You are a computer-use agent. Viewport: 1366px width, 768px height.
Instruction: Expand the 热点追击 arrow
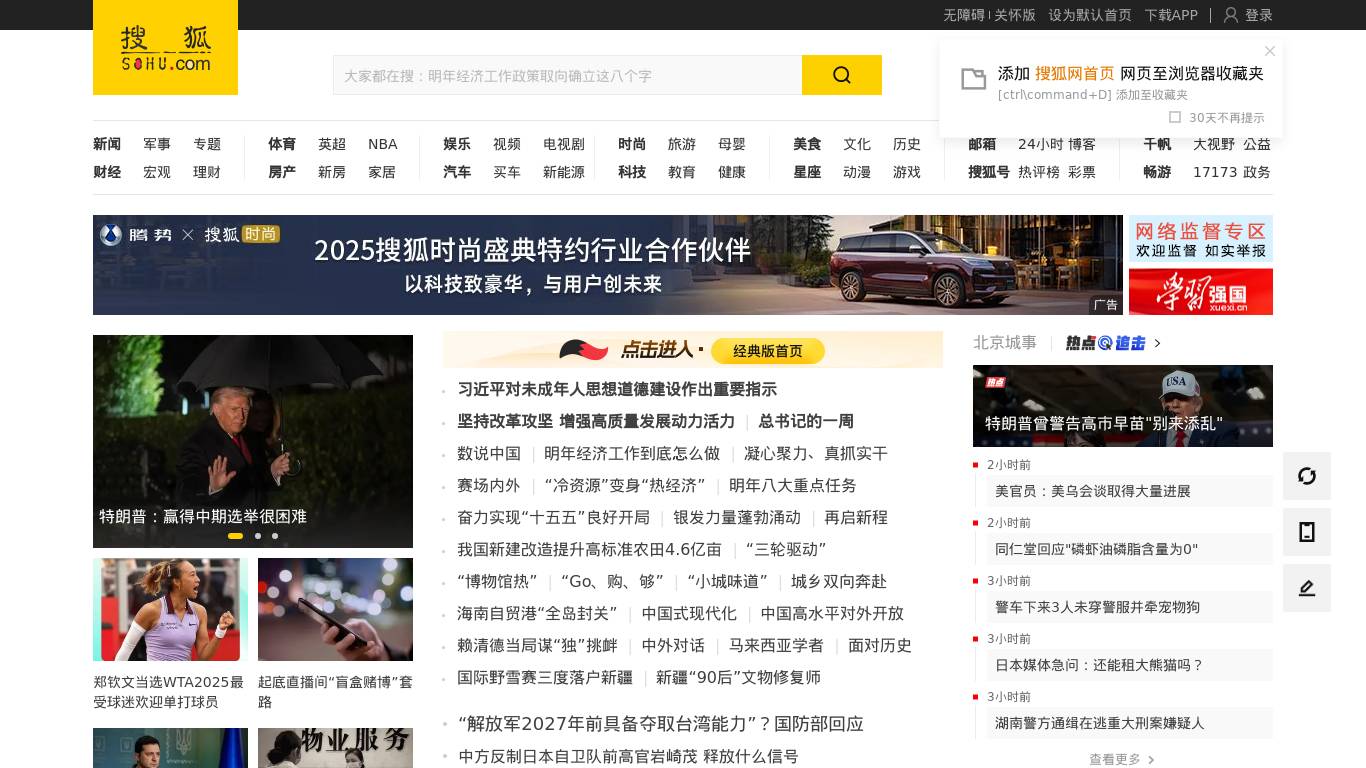point(1157,343)
